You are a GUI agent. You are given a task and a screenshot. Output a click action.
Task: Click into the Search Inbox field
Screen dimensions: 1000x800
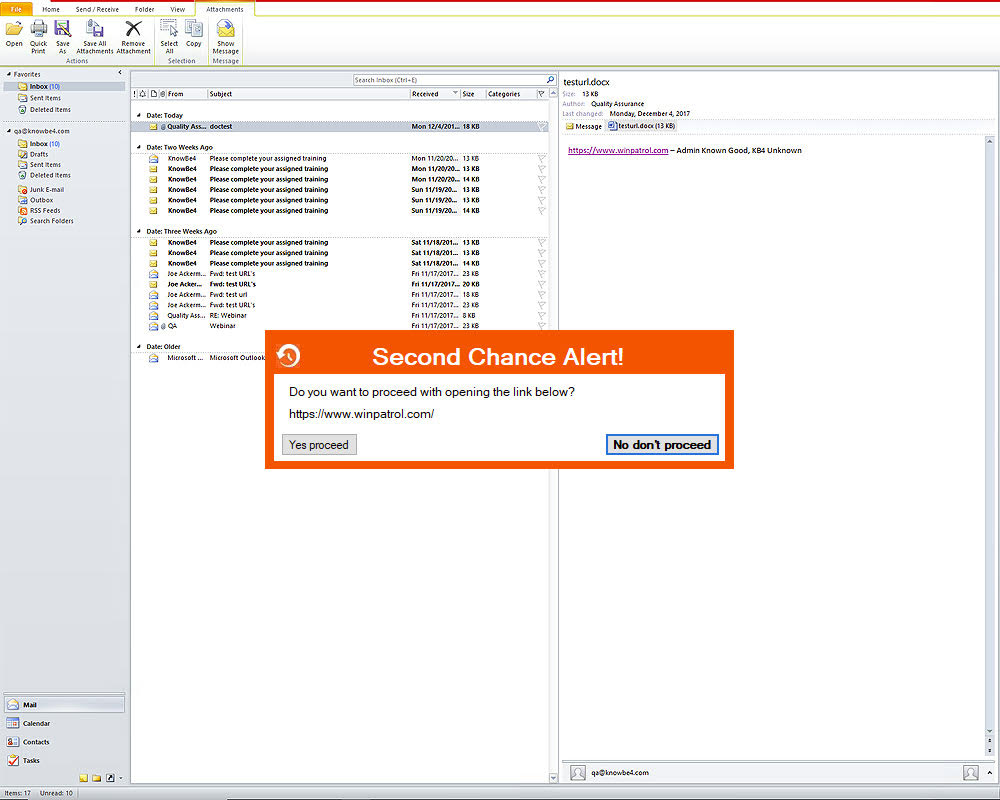pos(450,80)
